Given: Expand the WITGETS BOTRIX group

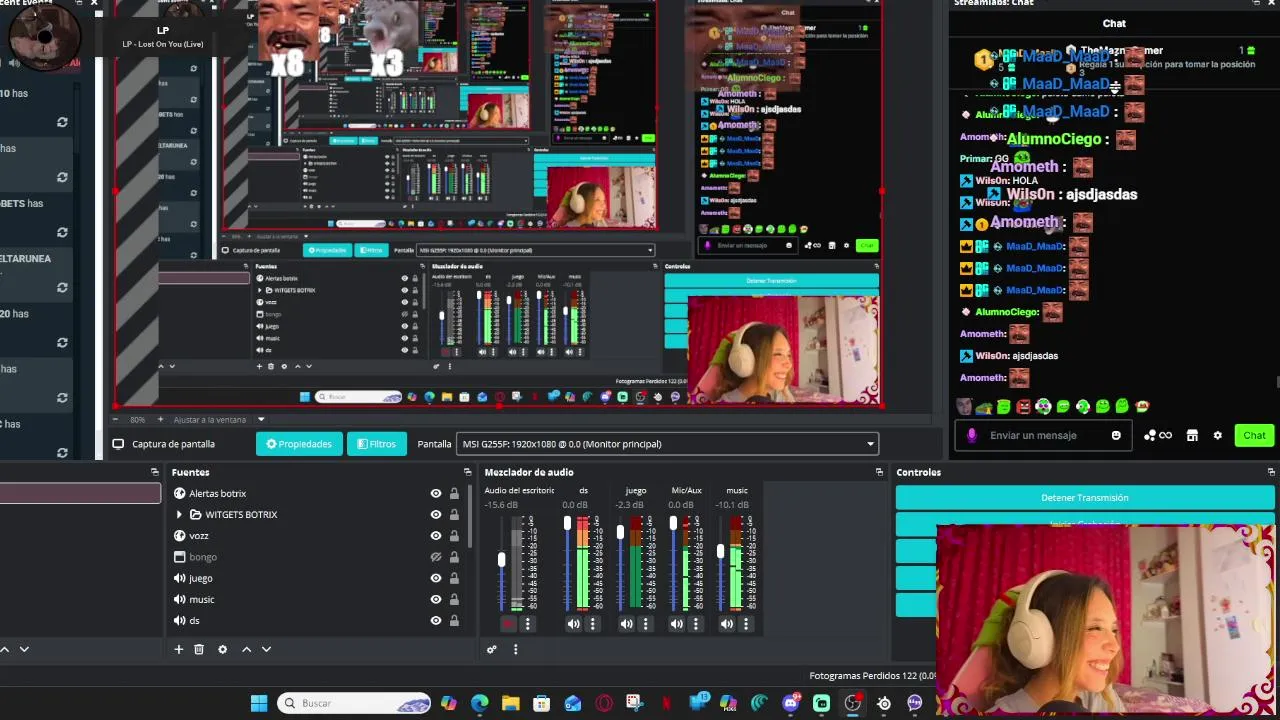Looking at the screenshot, I should pyautogui.click(x=179, y=514).
